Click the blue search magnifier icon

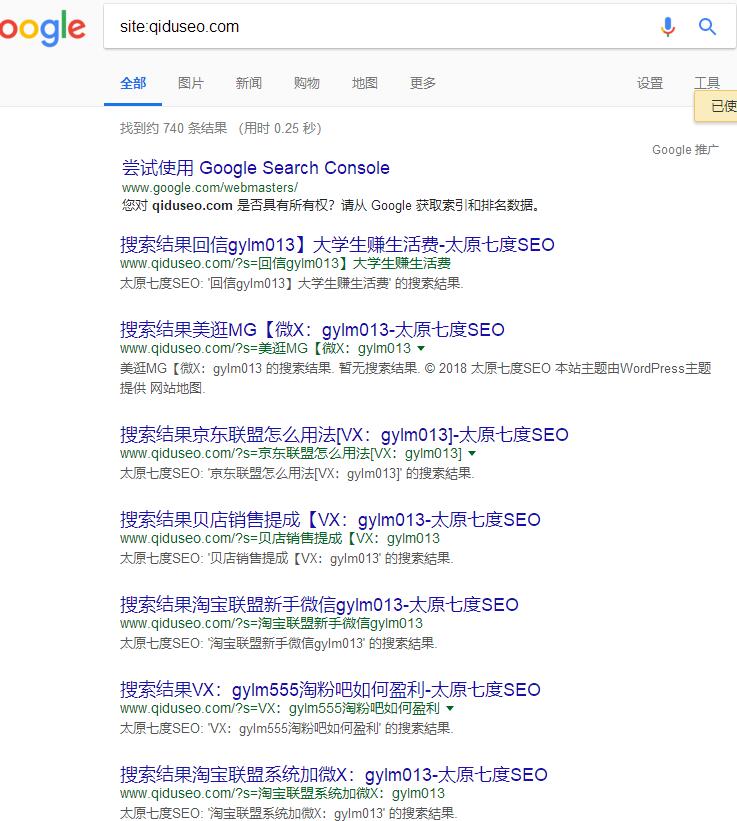pos(707,26)
